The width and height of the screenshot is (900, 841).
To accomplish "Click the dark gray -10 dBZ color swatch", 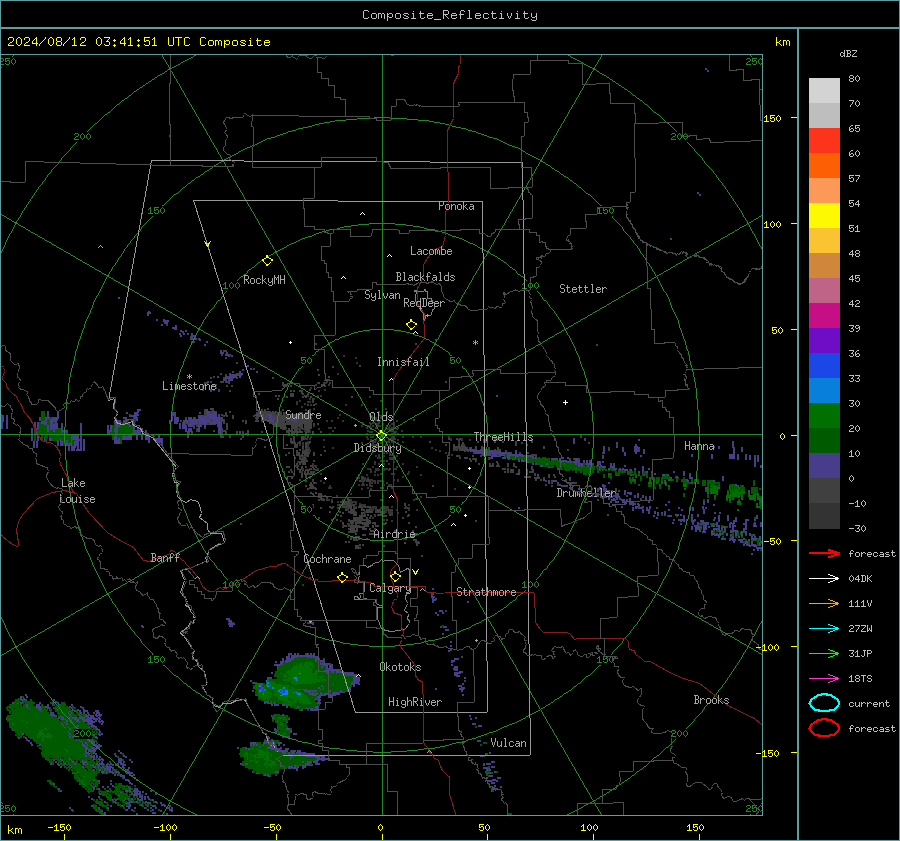I will (824, 491).
